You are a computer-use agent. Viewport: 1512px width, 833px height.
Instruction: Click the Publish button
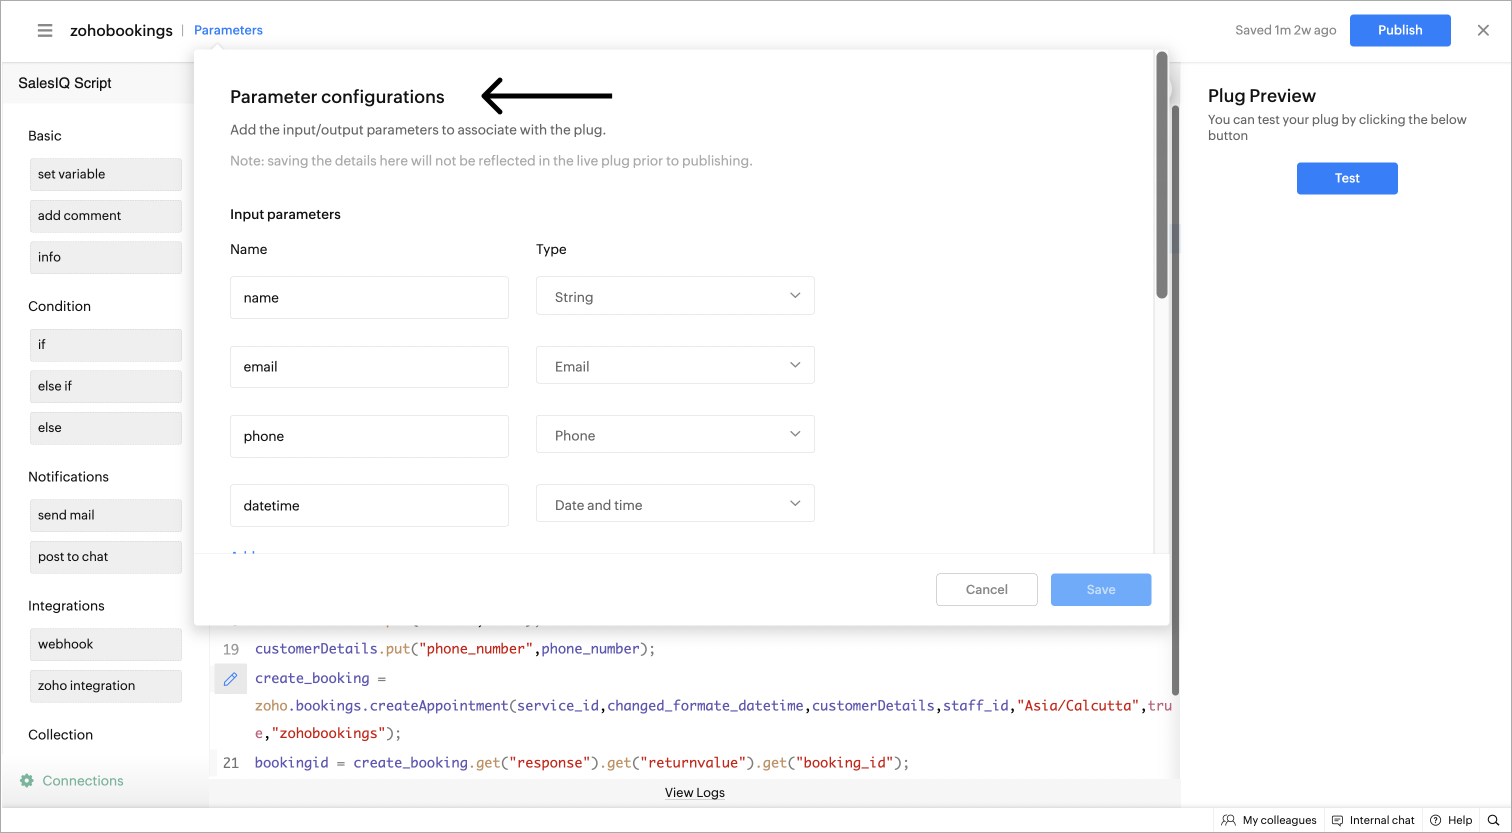click(1399, 30)
